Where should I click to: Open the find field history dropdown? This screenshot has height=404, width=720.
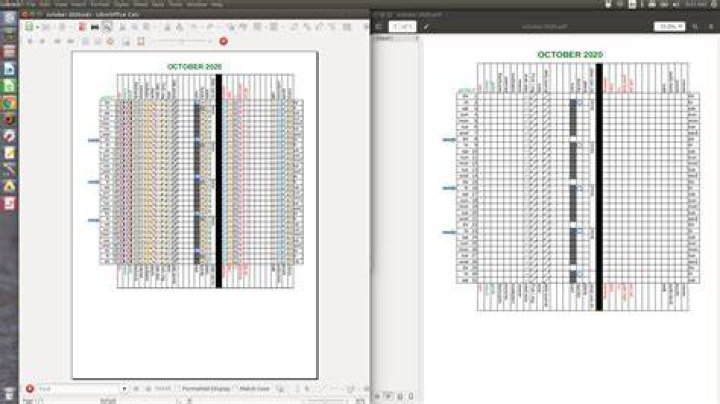point(124,389)
